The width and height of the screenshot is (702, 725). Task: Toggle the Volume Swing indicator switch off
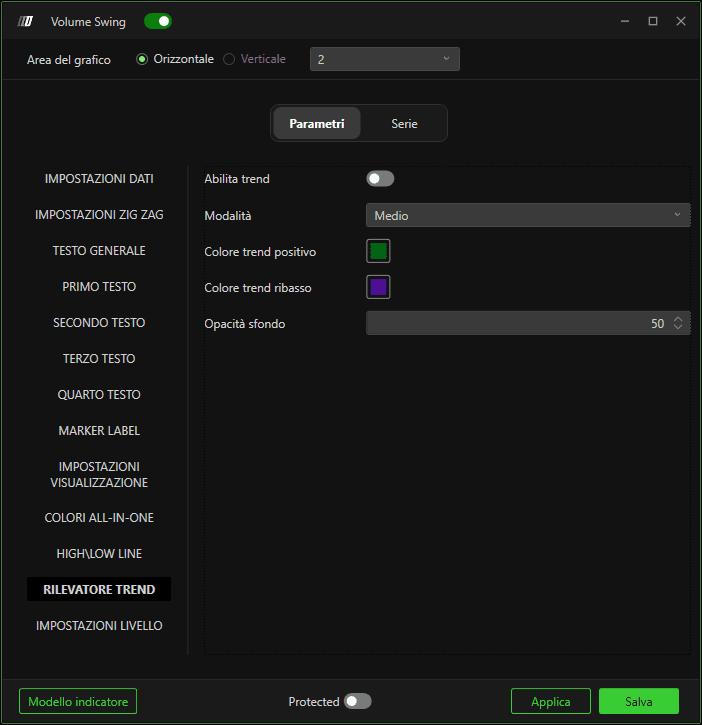(x=158, y=21)
